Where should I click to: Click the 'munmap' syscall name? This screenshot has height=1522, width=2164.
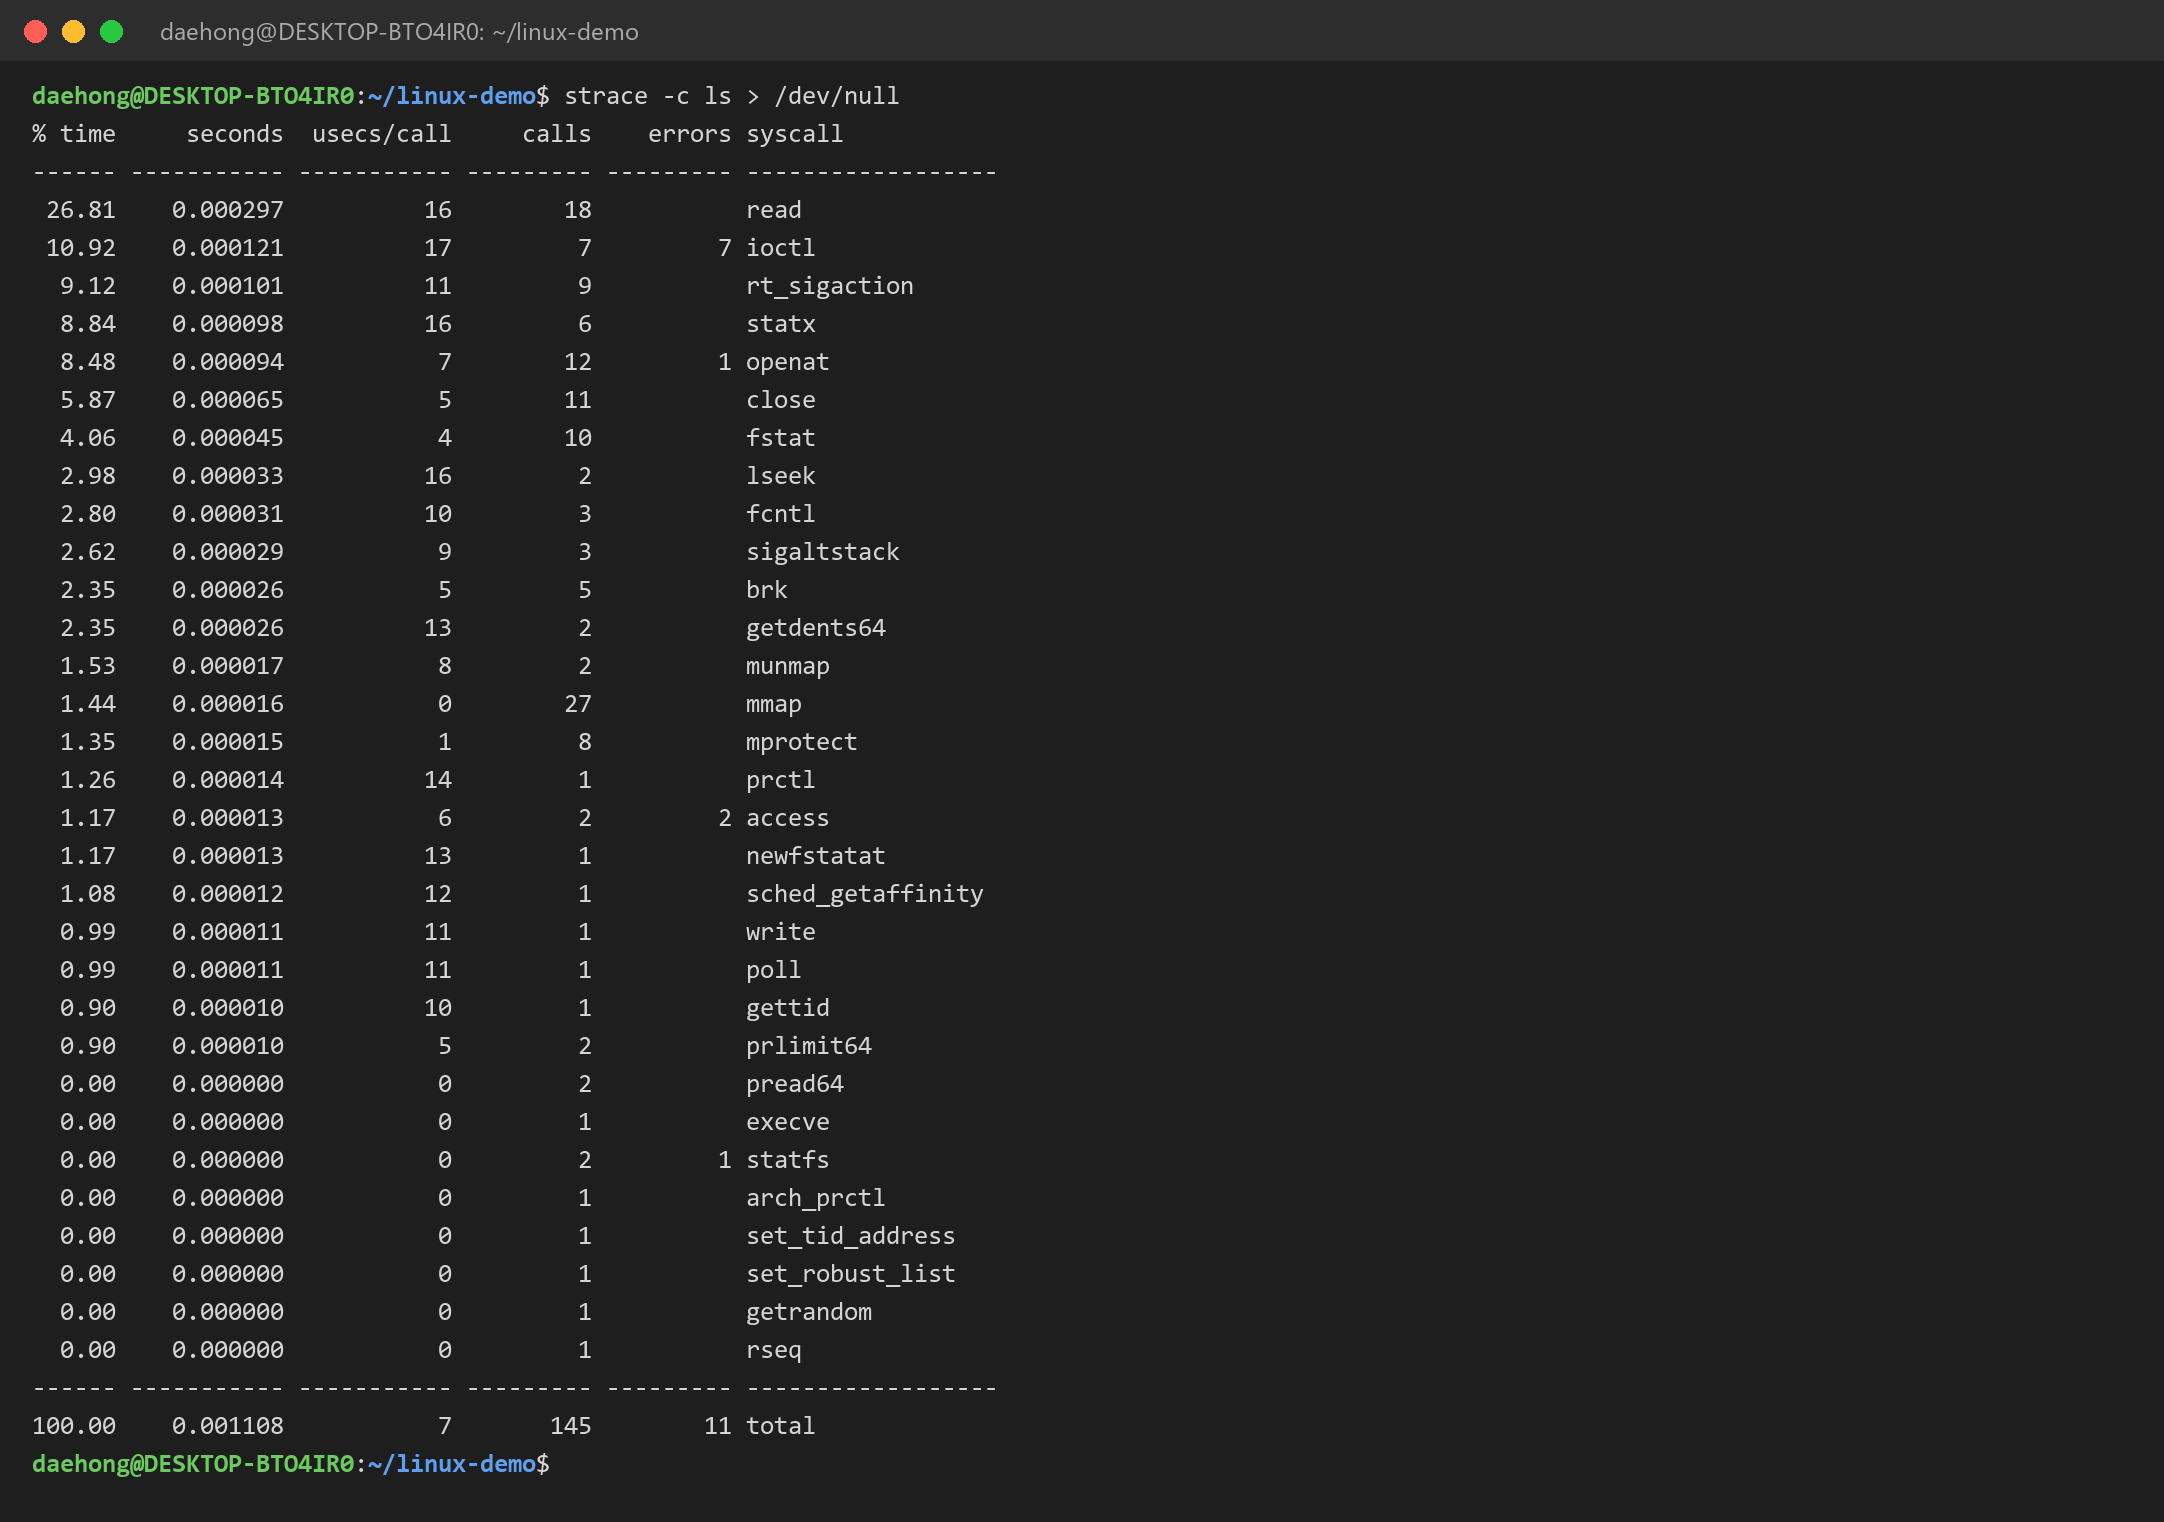(x=788, y=666)
